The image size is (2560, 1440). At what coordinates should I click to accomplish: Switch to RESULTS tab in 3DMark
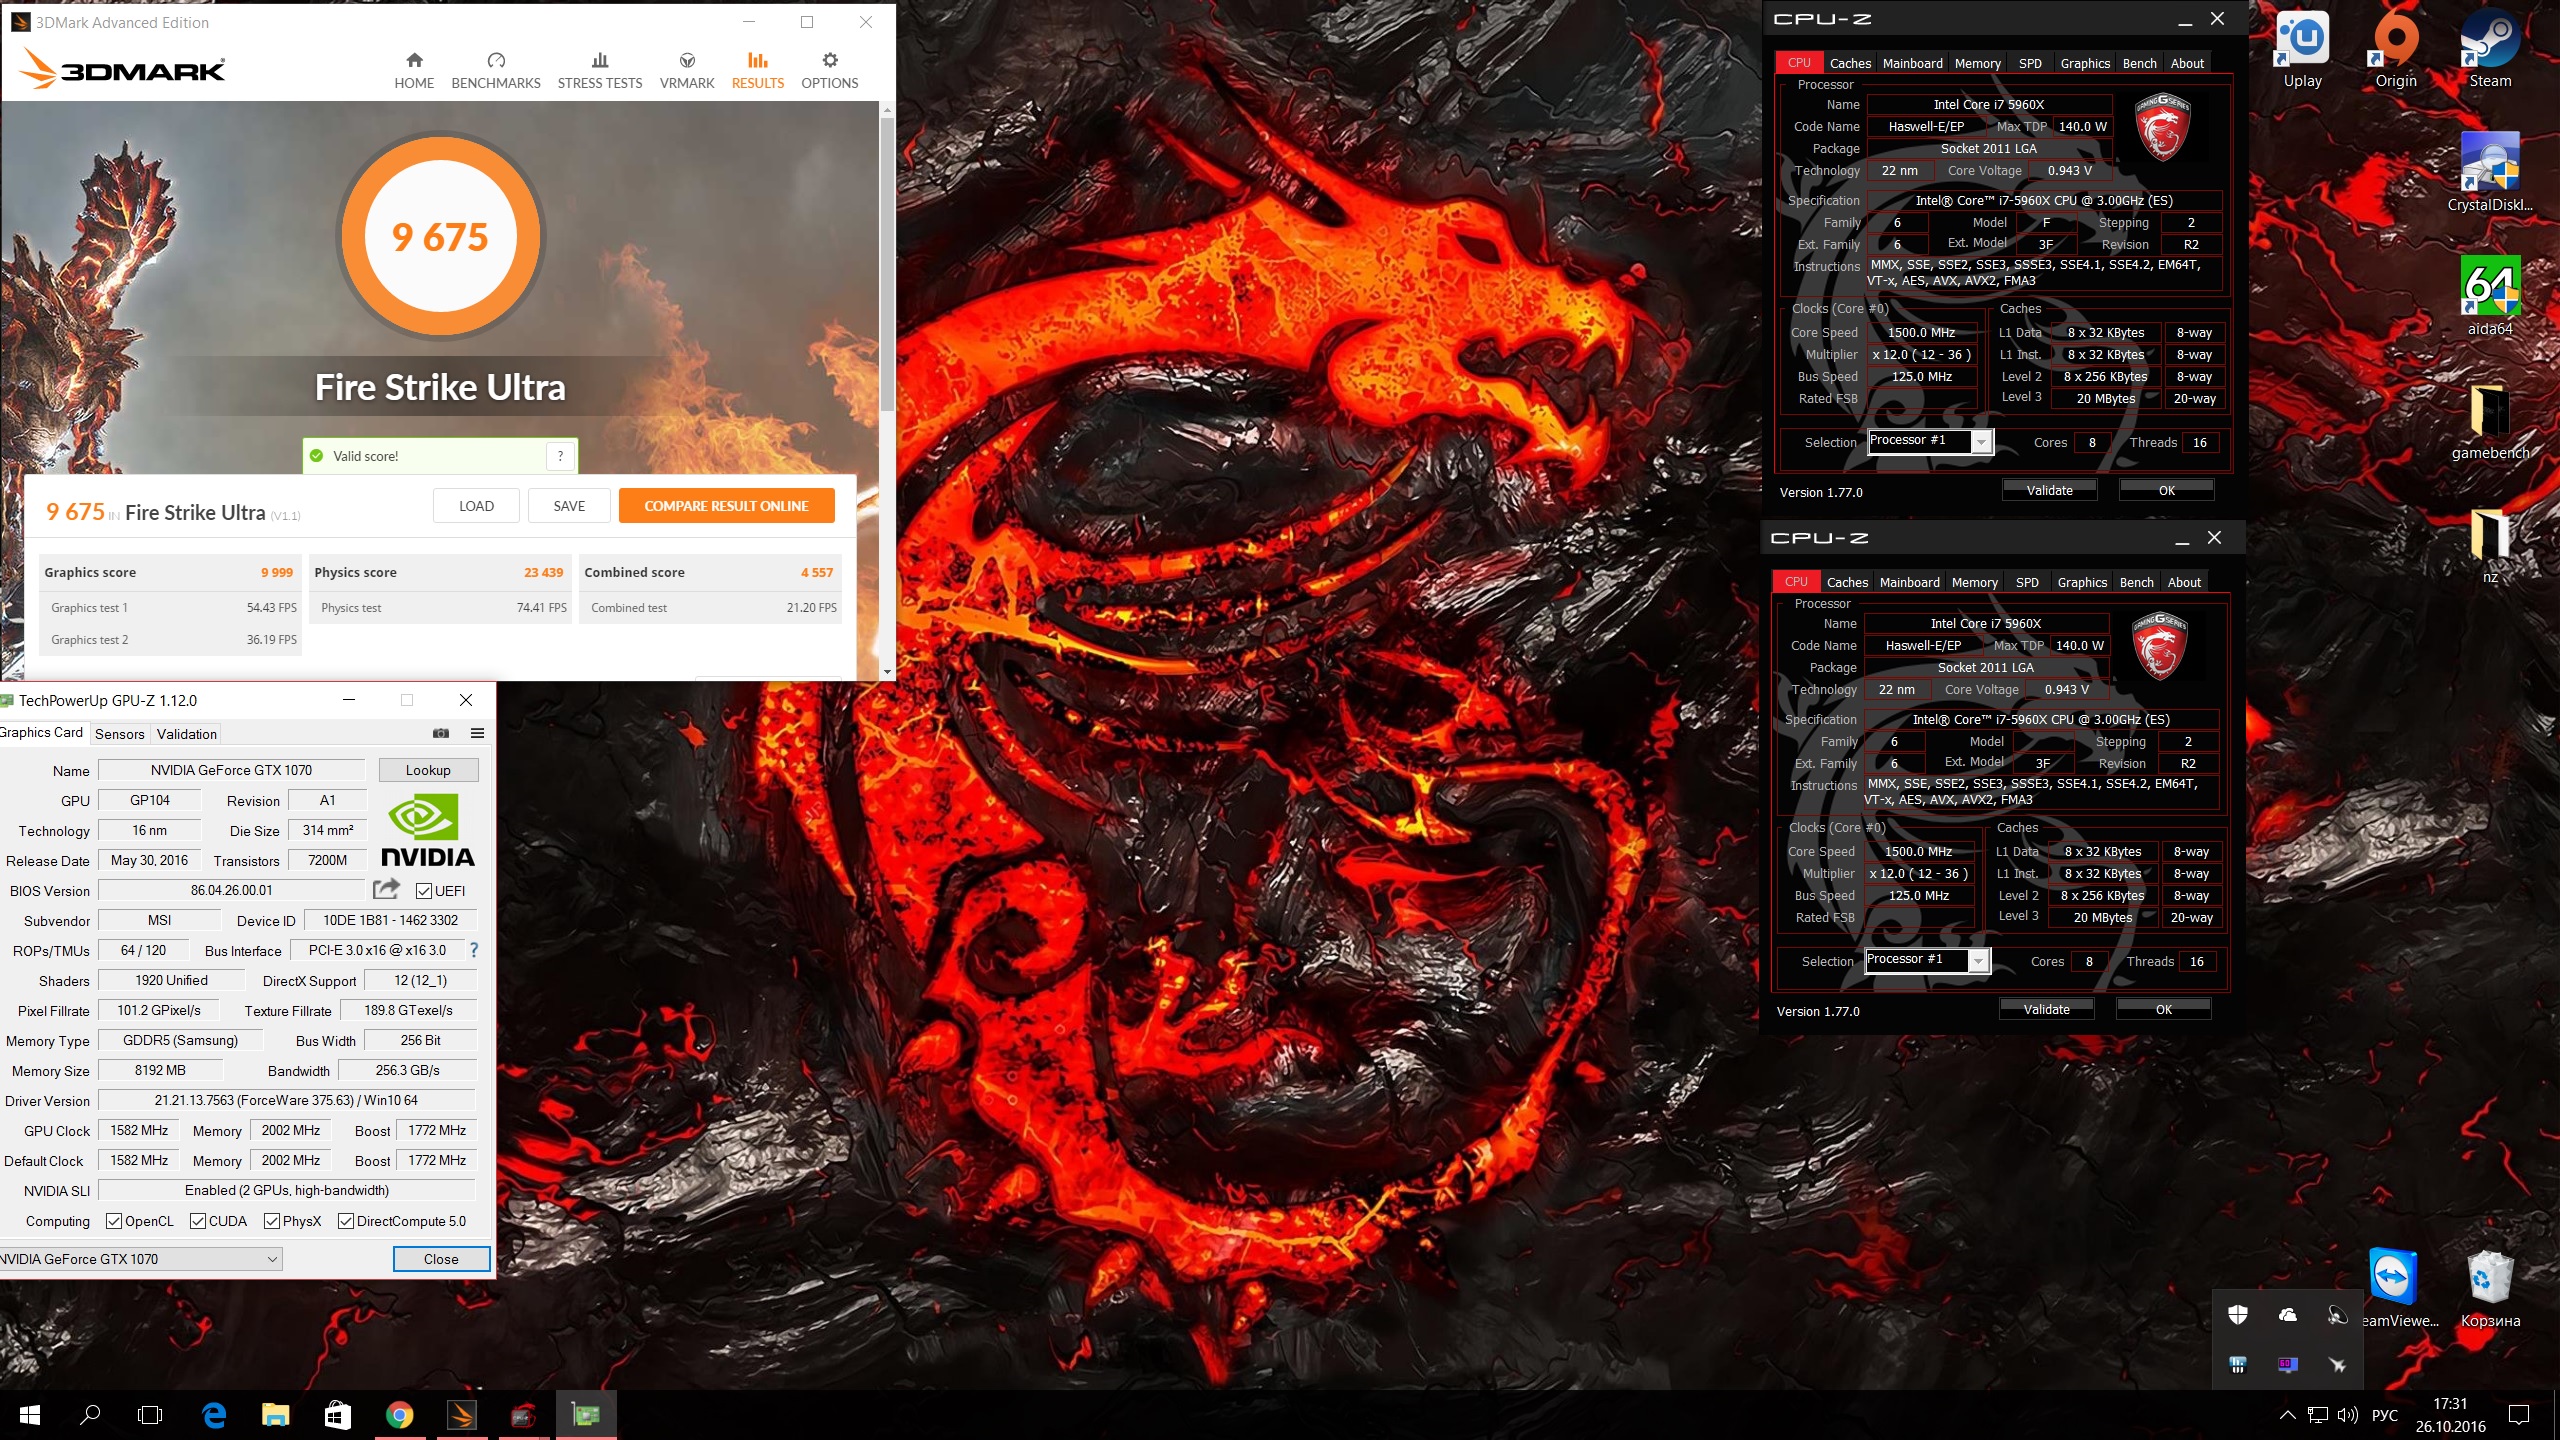tap(758, 70)
